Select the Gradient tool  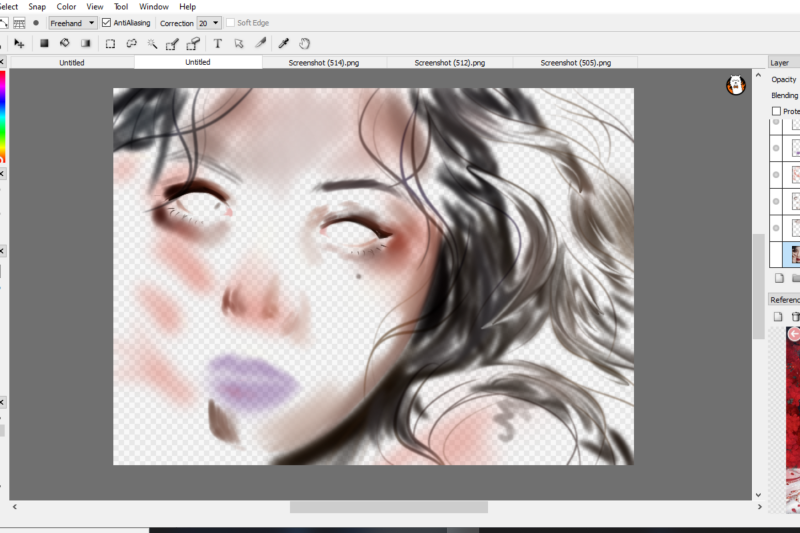[x=86, y=44]
